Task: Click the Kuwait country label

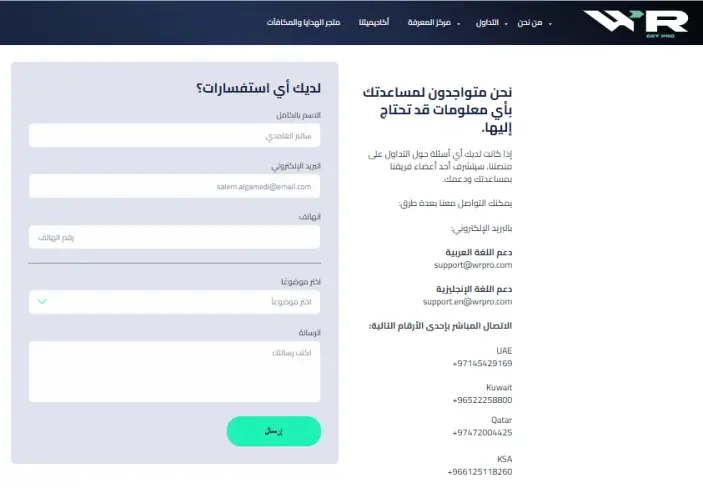Action: pyautogui.click(x=499, y=388)
